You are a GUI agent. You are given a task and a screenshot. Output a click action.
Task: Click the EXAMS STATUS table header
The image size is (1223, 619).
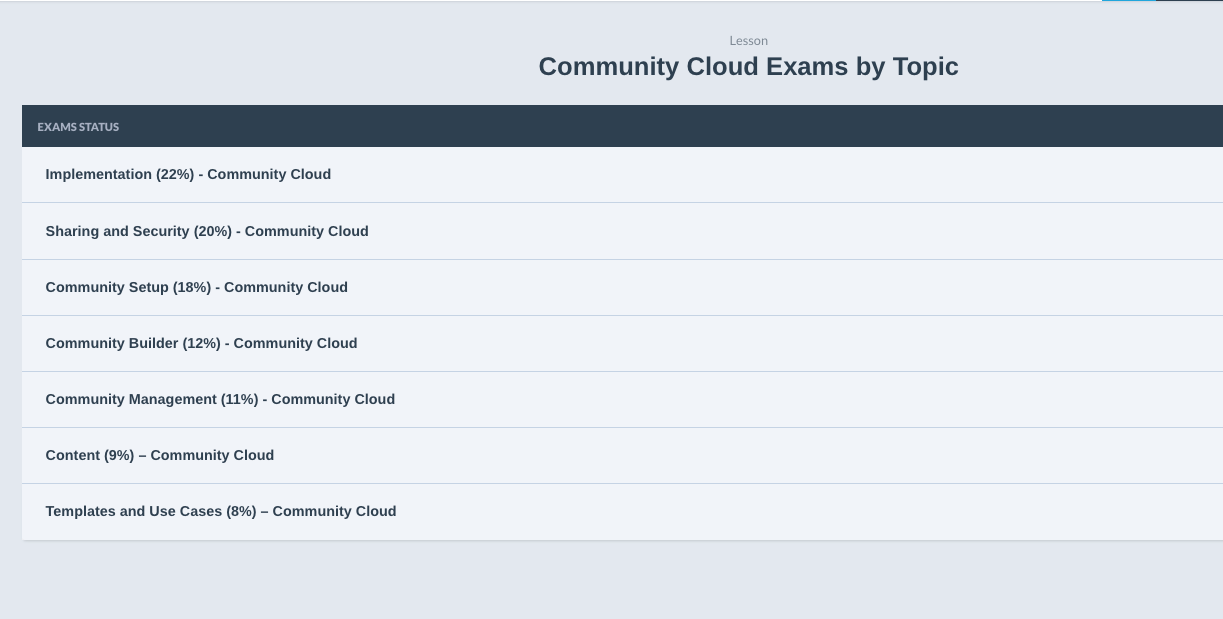[78, 127]
